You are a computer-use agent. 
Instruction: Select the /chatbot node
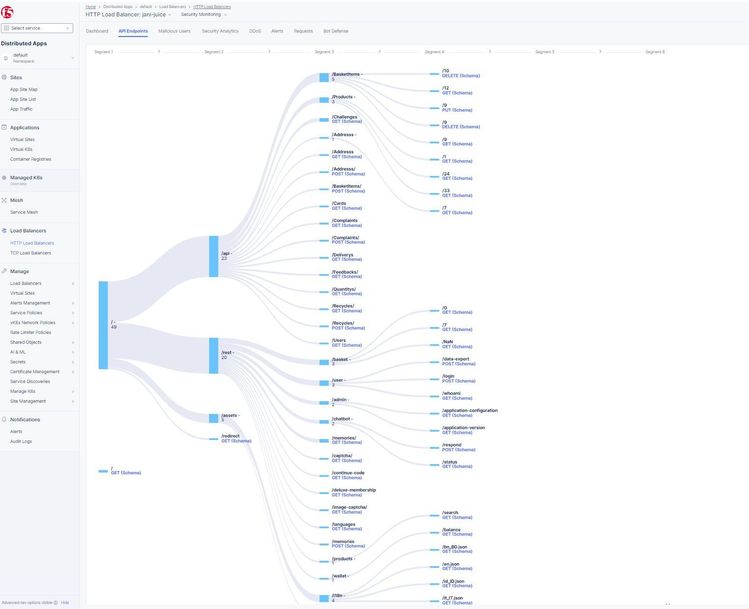click(x=324, y=421)
